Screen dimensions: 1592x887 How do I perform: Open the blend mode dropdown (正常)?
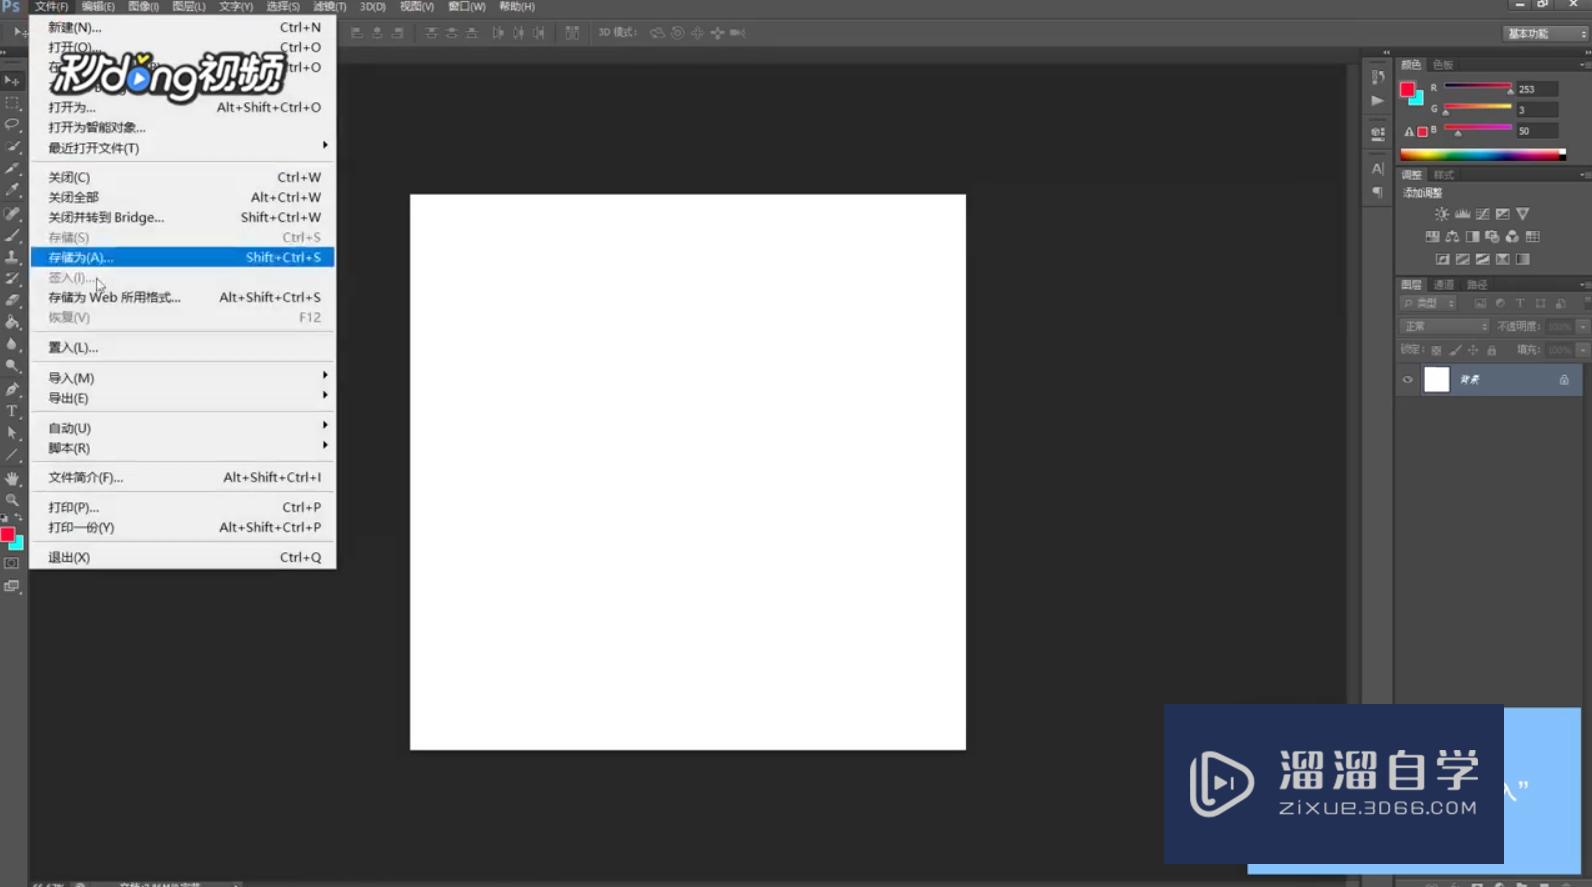1445,326
